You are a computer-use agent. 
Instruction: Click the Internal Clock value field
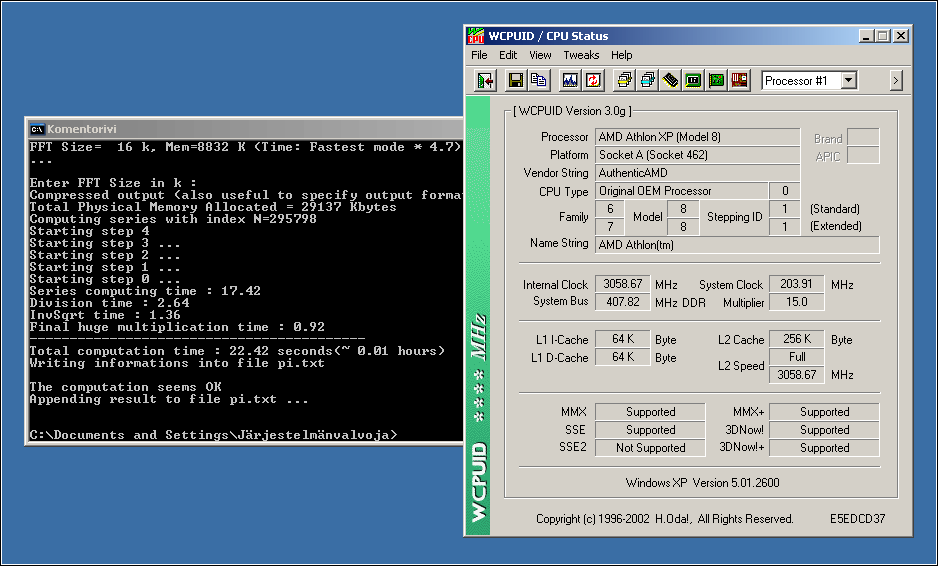tap(621, 284)
